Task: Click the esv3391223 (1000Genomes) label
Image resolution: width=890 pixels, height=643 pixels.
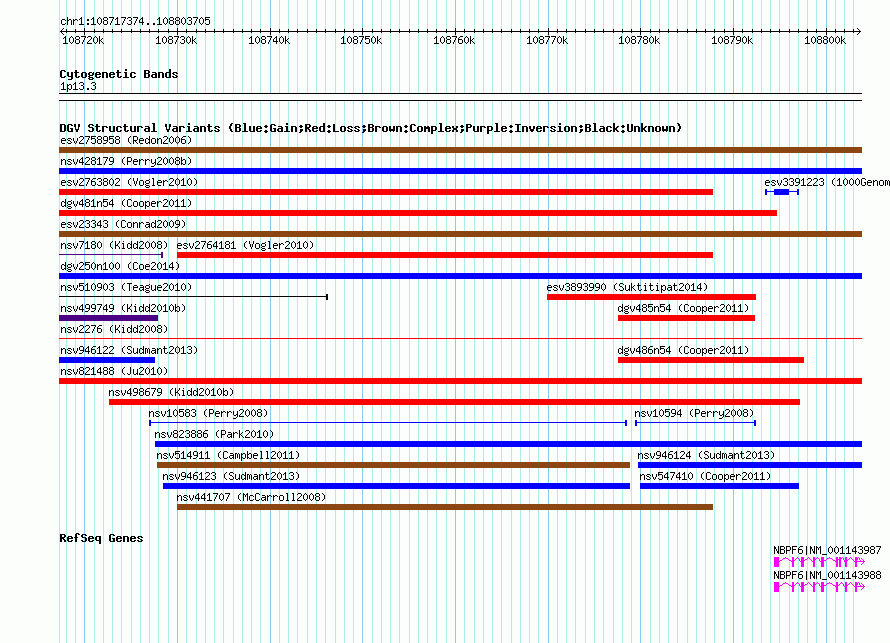Action: pyautogui.click(x=827, y=182)
